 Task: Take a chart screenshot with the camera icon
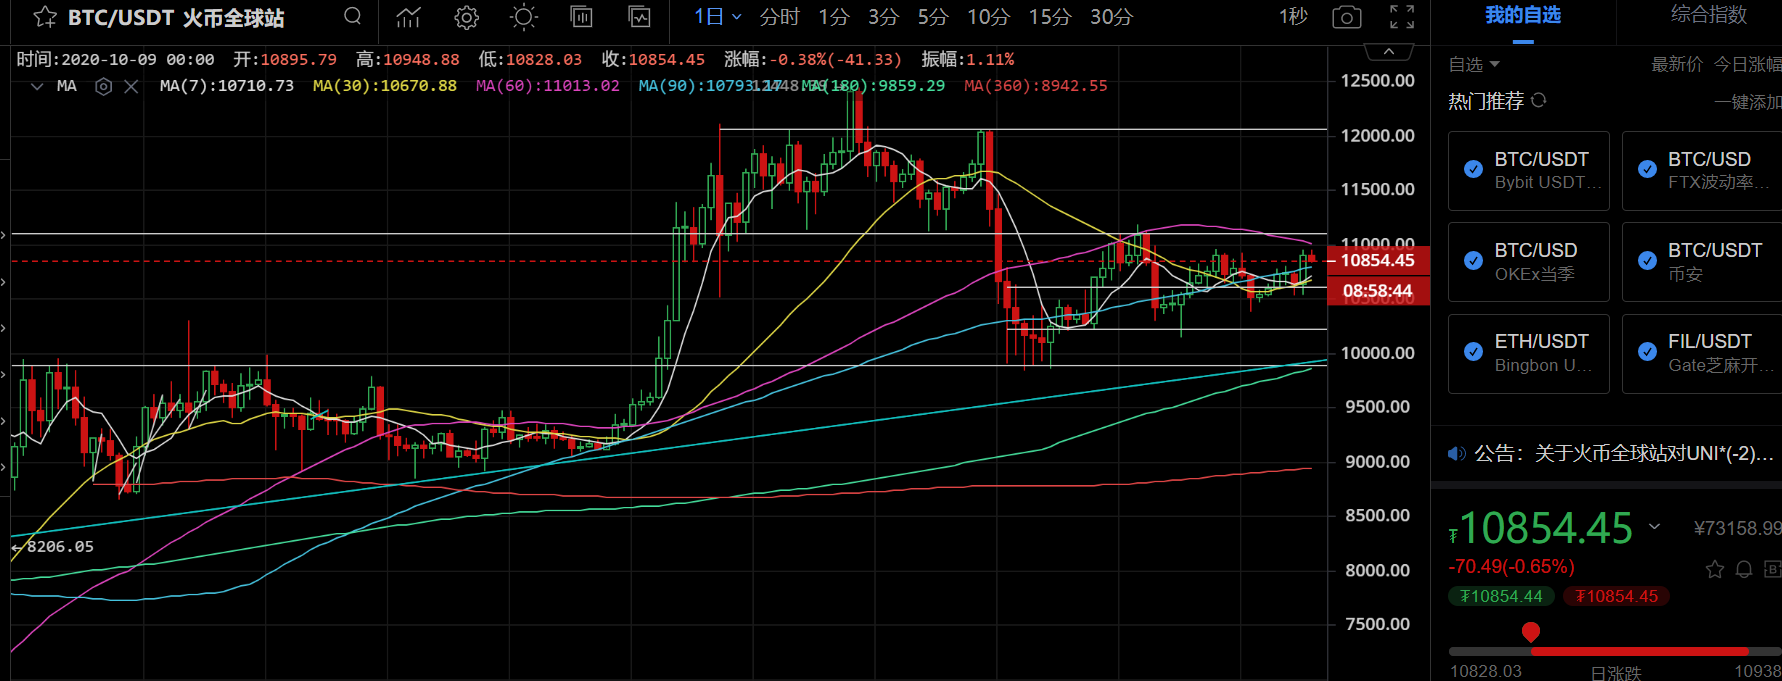pos(1347,17)
